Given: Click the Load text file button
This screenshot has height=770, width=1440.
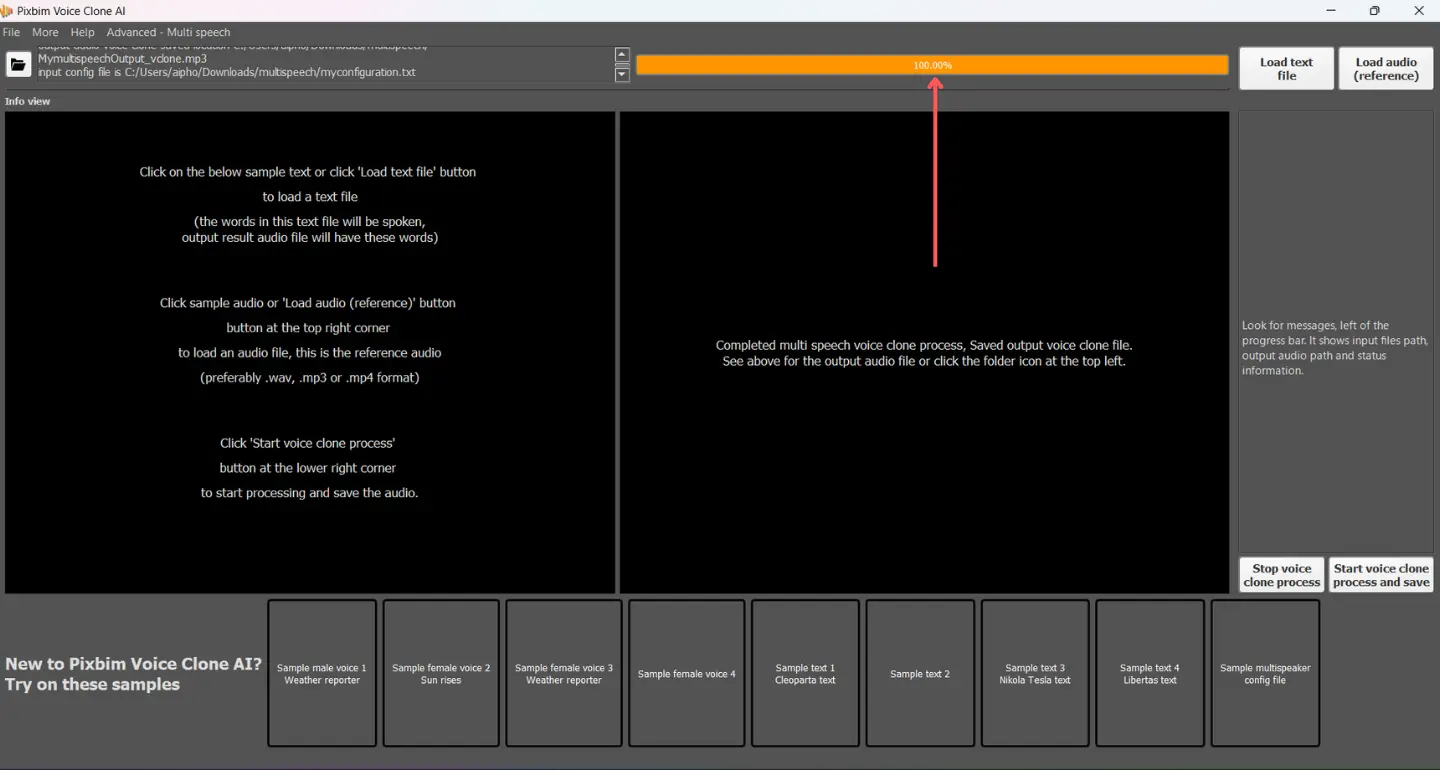Looking at the screenshot, I should (1286, 69).
